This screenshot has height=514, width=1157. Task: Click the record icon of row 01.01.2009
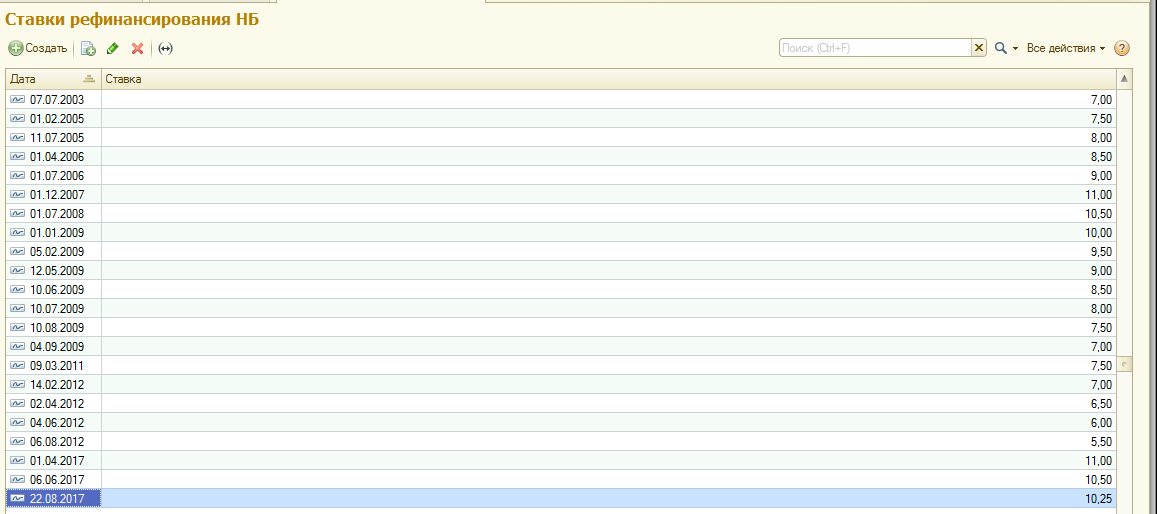tap(17, 232)
